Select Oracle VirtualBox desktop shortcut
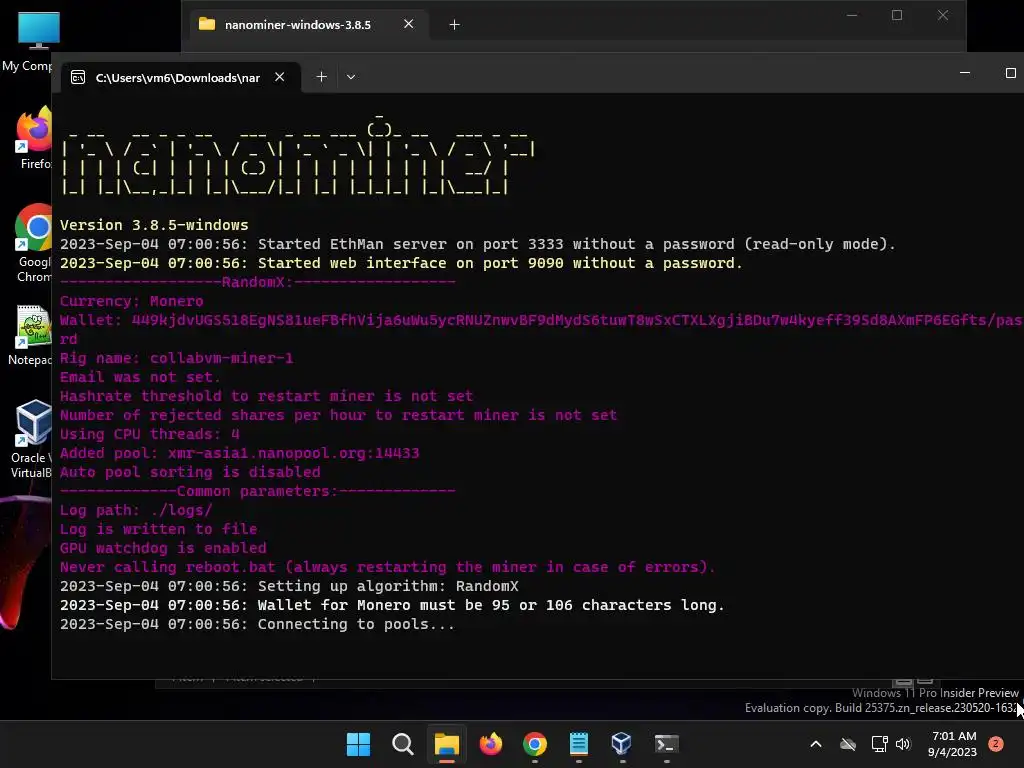 [x=31, y=440]
